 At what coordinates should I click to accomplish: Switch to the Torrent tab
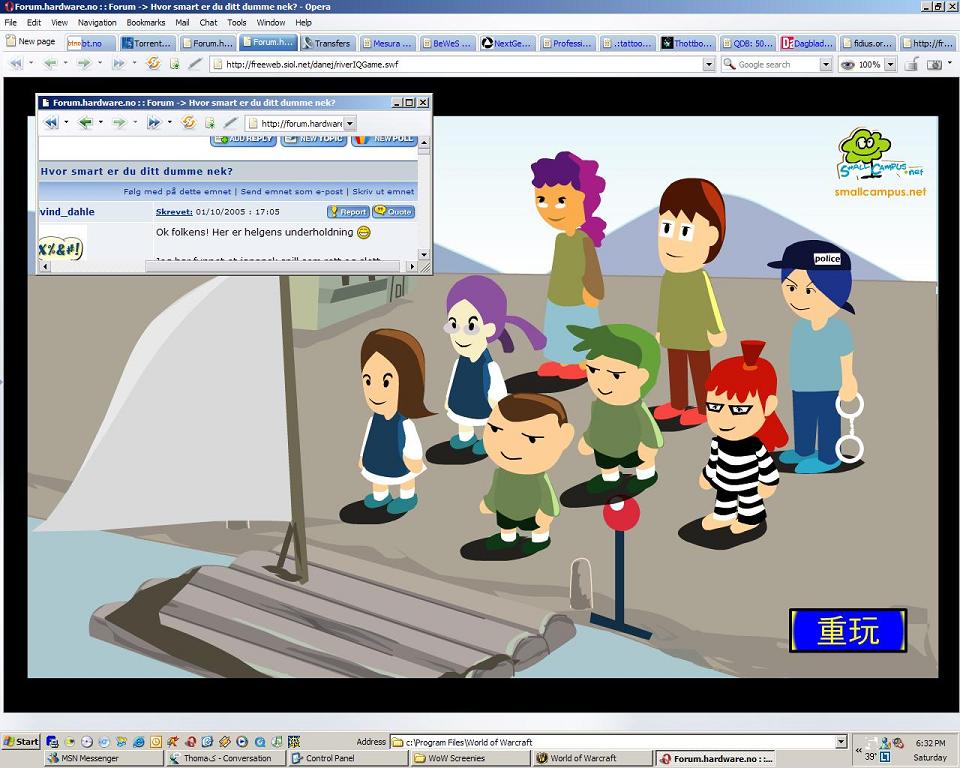147,43
